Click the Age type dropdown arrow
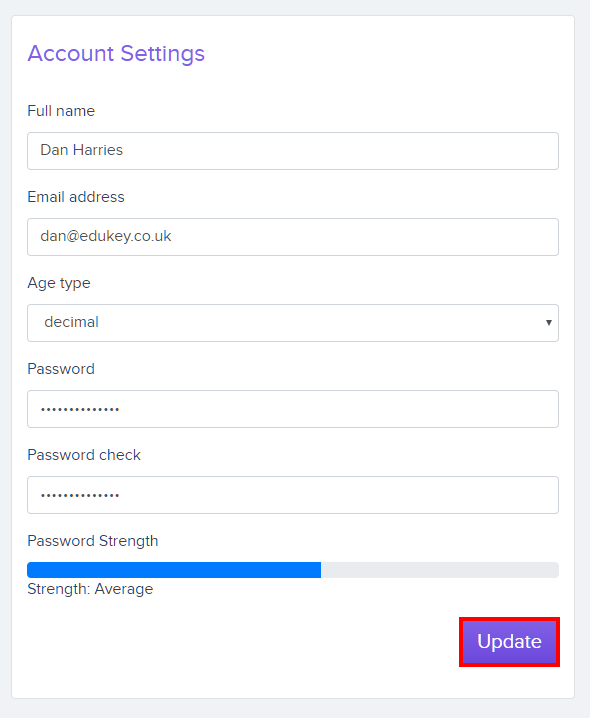Viewport: 590px width, 718px height. tap(548, 323)
